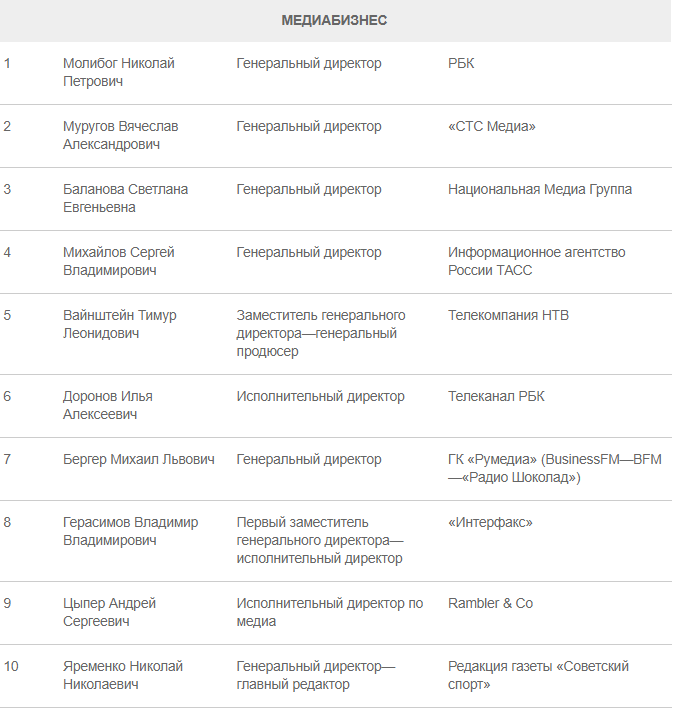Click the Телекомпания НТВ cell
Image resolution: width=675 pixels, height=708 pixels.
508,315
